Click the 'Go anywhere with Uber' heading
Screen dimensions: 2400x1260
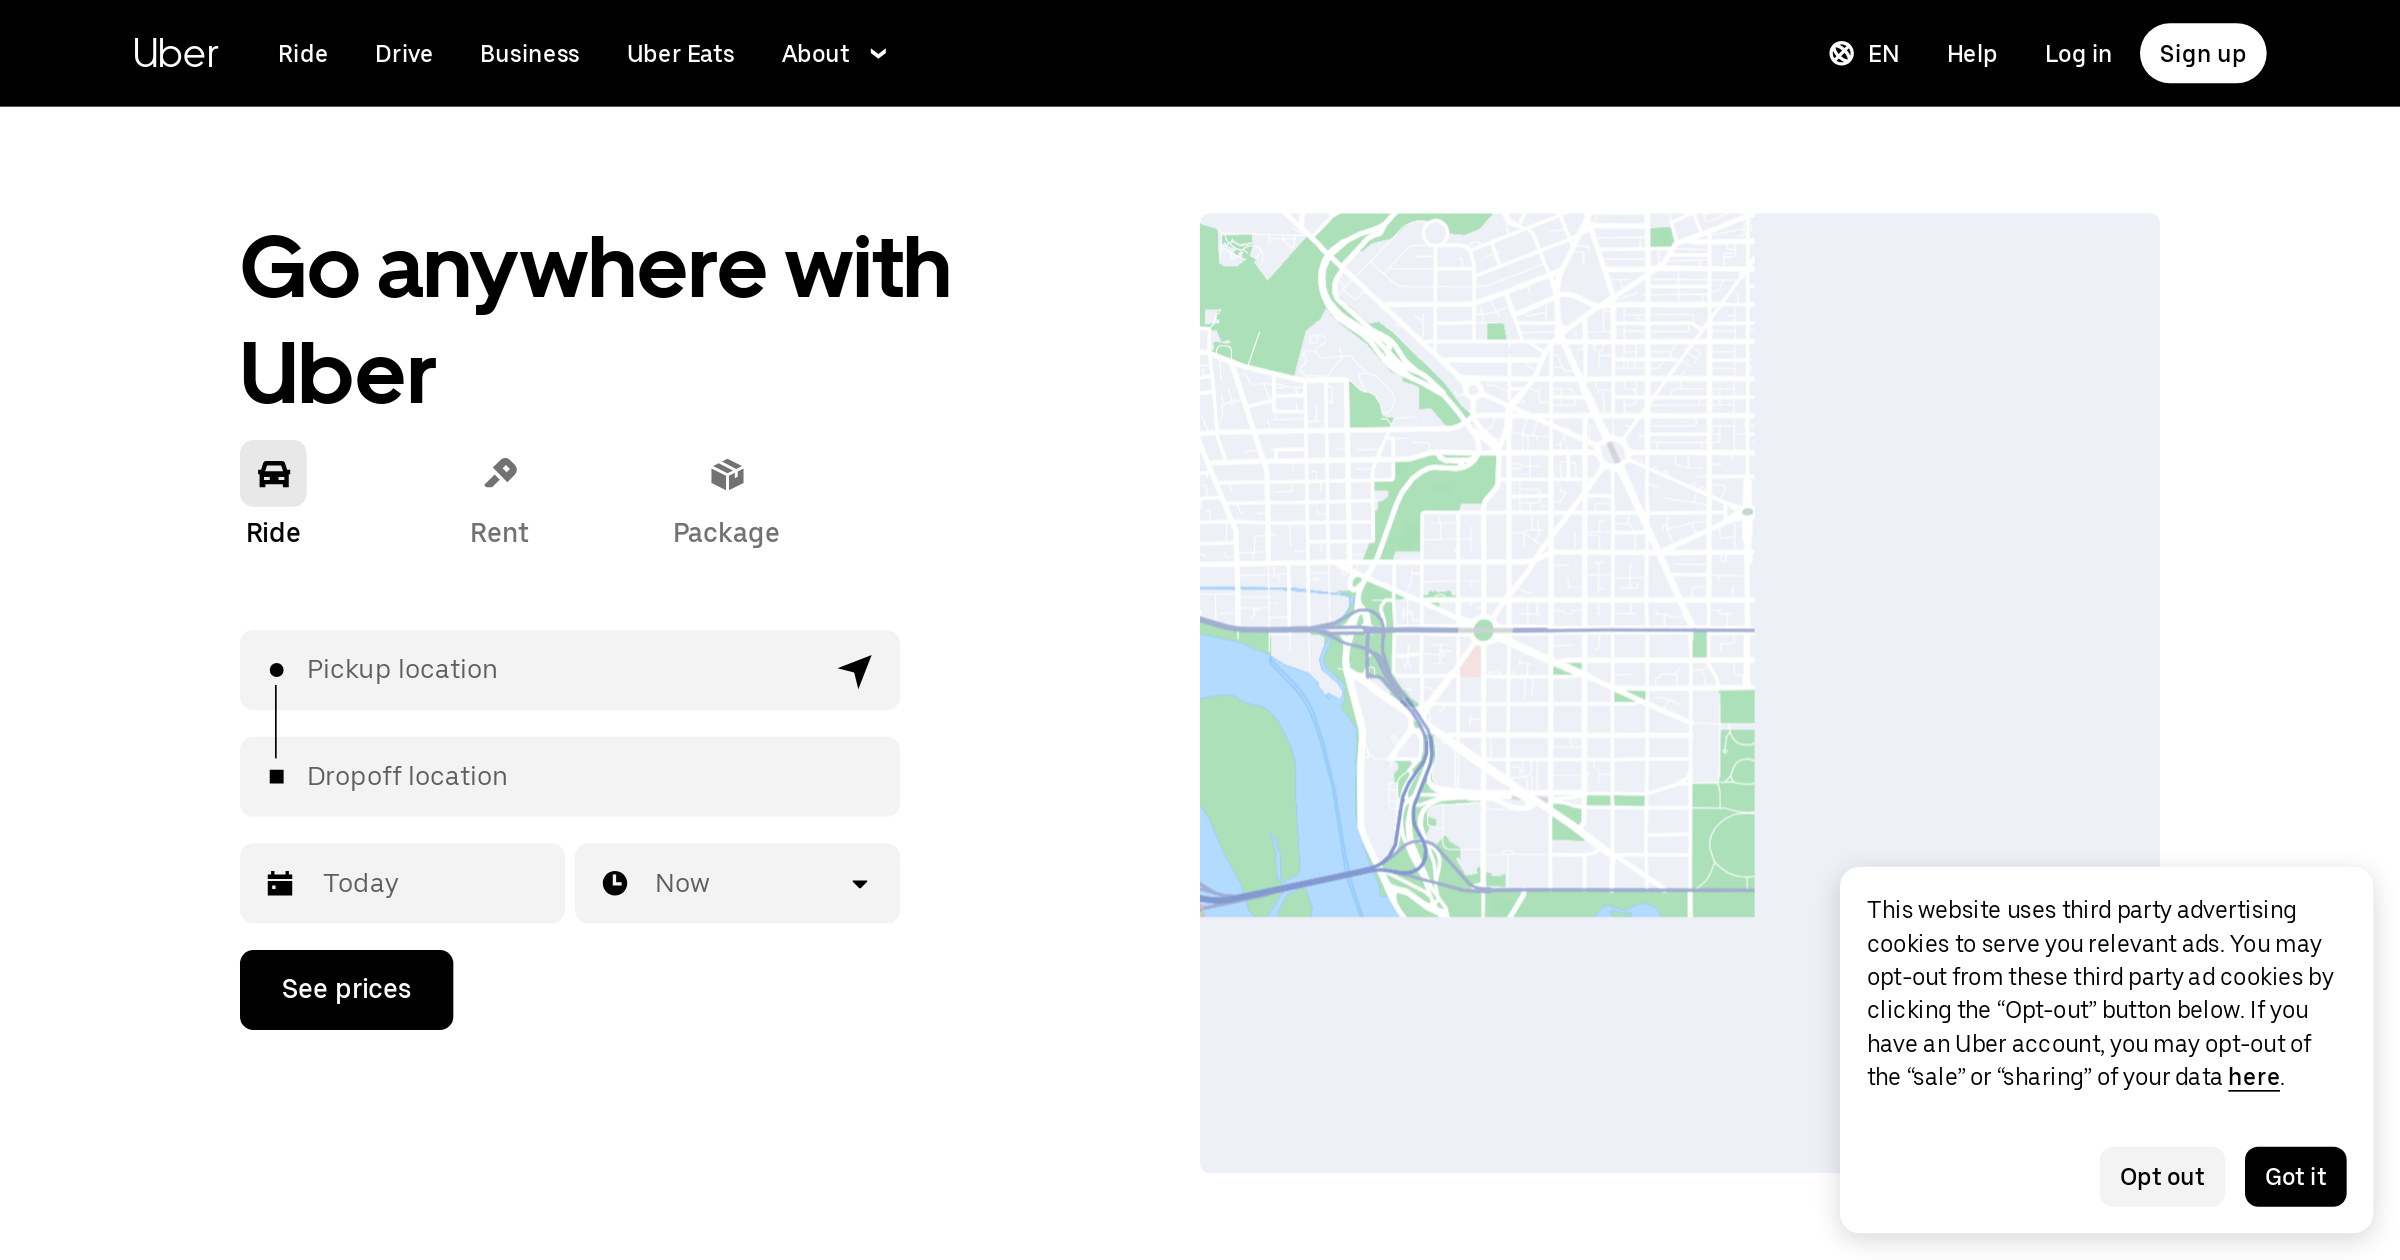tap(595, 320)
